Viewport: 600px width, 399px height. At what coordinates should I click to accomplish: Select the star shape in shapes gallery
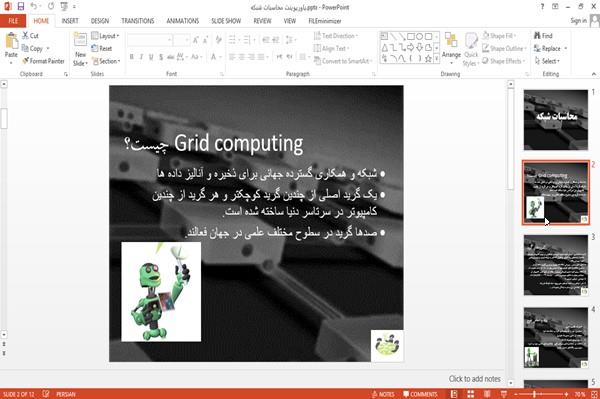coord(428,59)
